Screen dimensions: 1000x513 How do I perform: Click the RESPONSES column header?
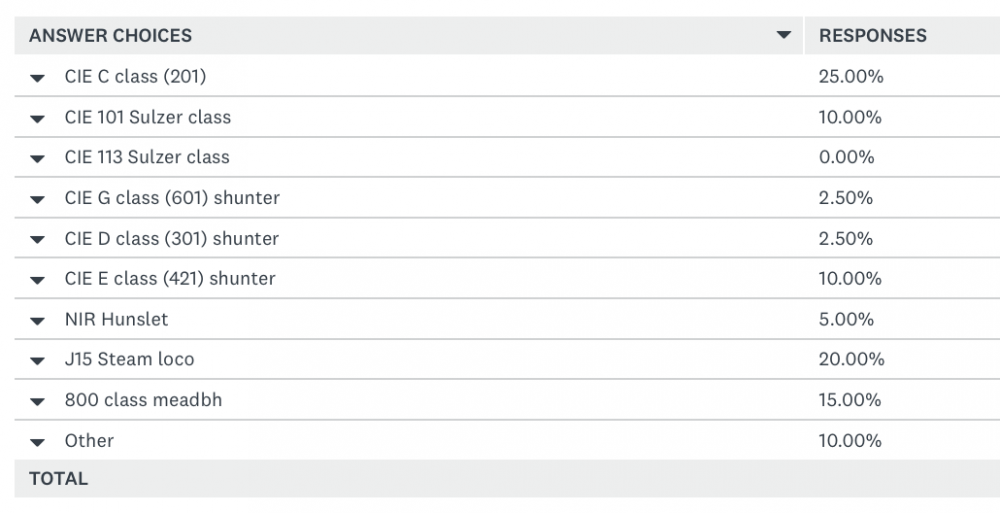tap(872, 36)
